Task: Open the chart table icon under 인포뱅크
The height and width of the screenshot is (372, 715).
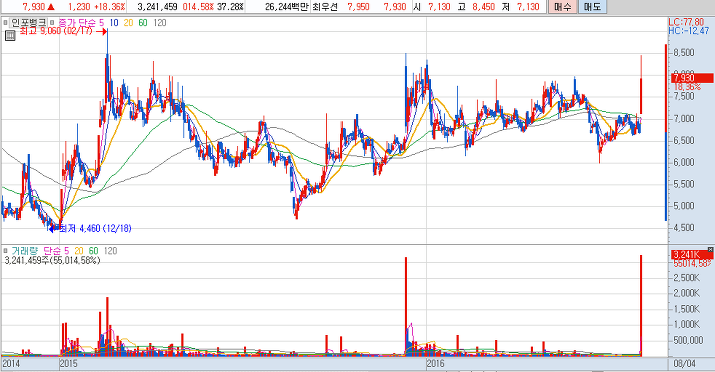Action: pos(10,36)
